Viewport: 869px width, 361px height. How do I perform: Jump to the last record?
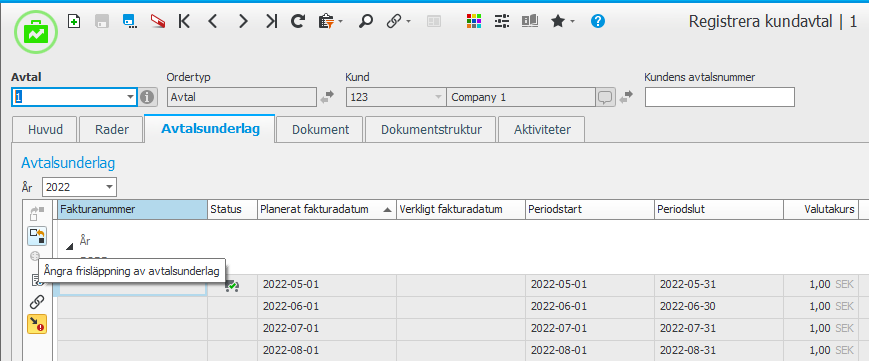(271, 22)
